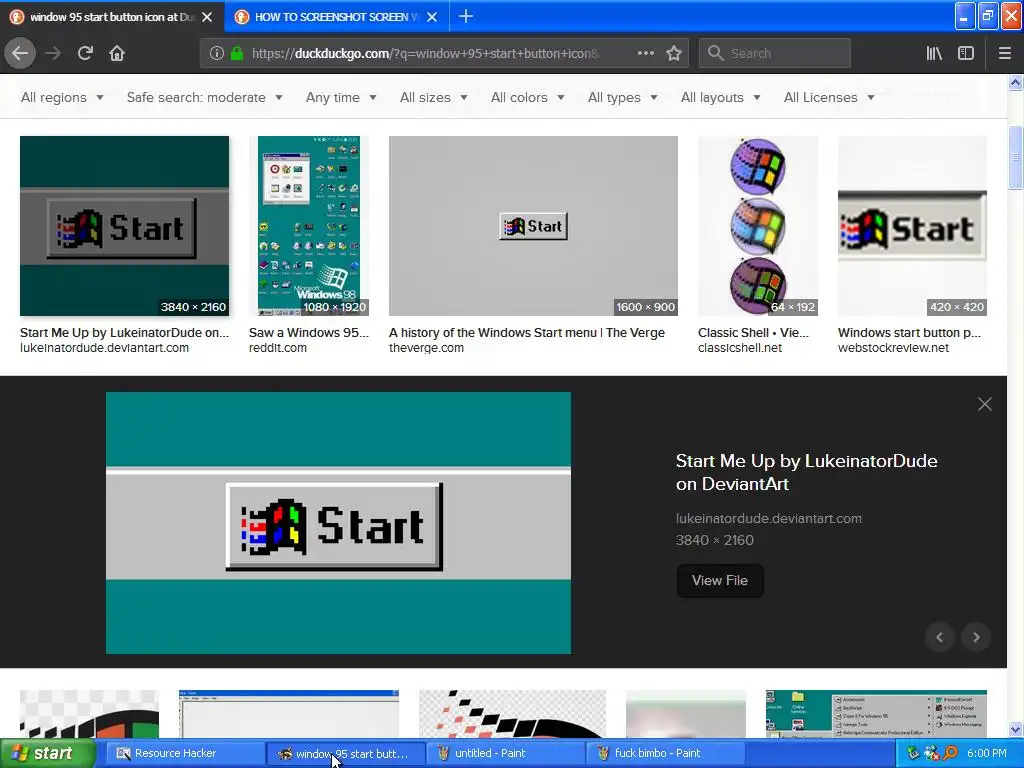The height and width of the screenshot is (768, 1024).
Task: Open the All colors filter
Action: (x=527, y=97)
